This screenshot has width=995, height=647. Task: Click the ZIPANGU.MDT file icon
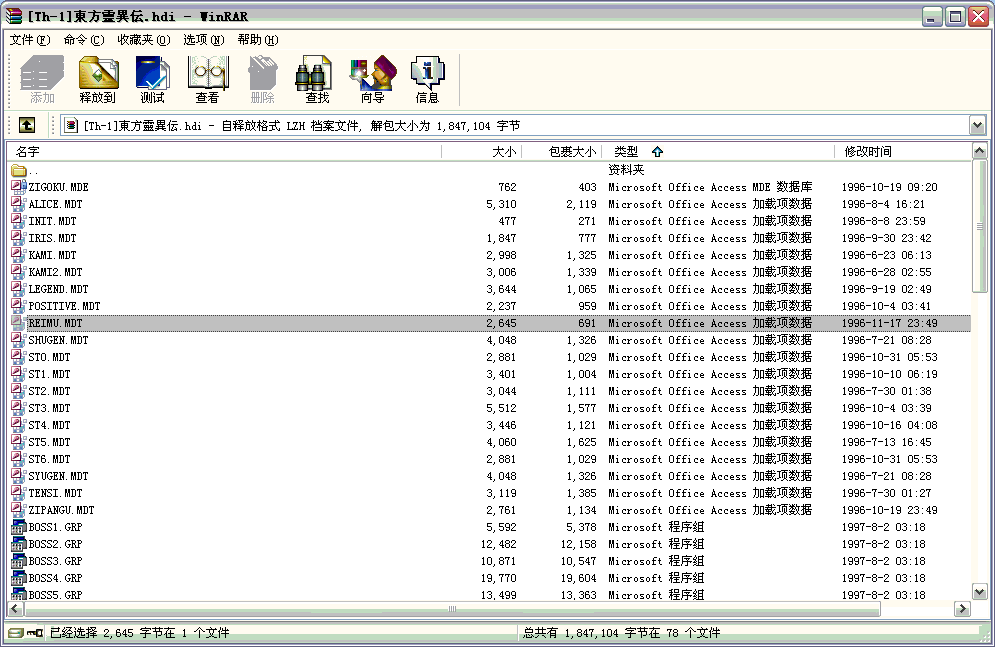coord(18,510)
